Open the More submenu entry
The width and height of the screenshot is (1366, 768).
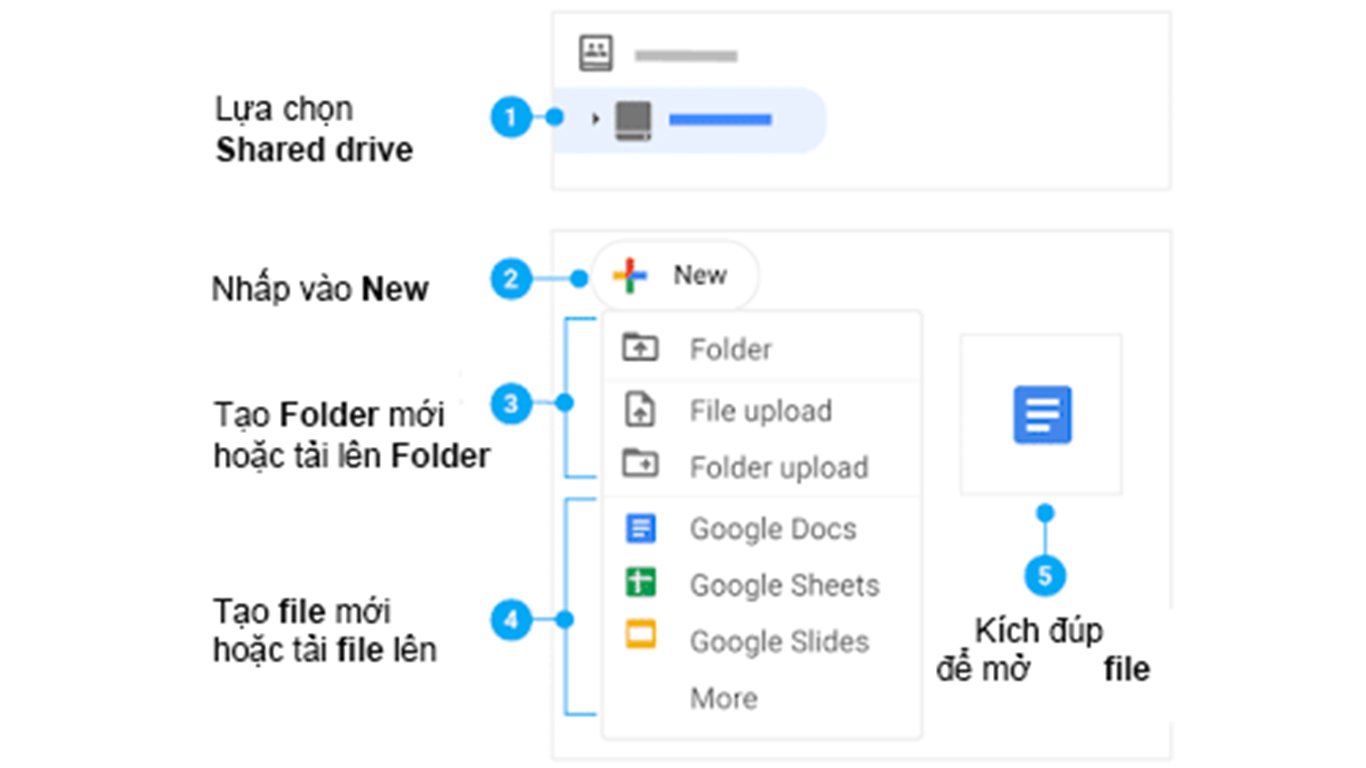point(723,698)
